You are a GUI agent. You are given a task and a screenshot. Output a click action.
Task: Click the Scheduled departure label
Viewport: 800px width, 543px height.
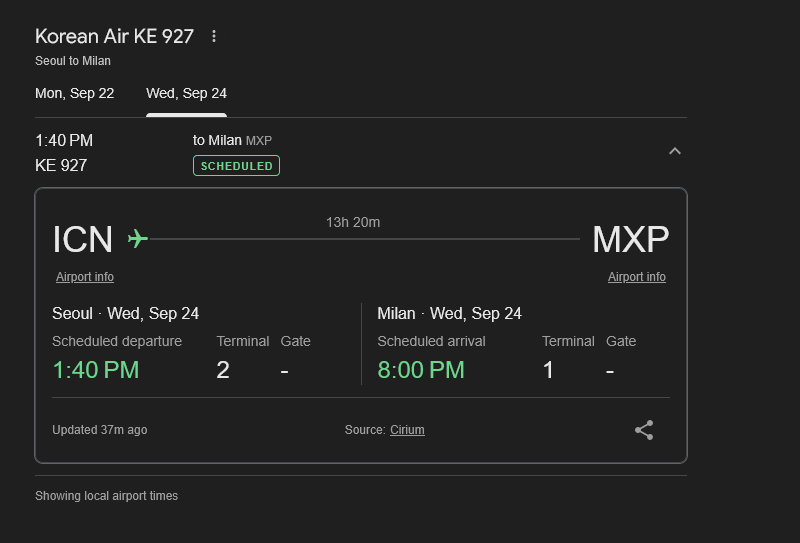(117, 341)
